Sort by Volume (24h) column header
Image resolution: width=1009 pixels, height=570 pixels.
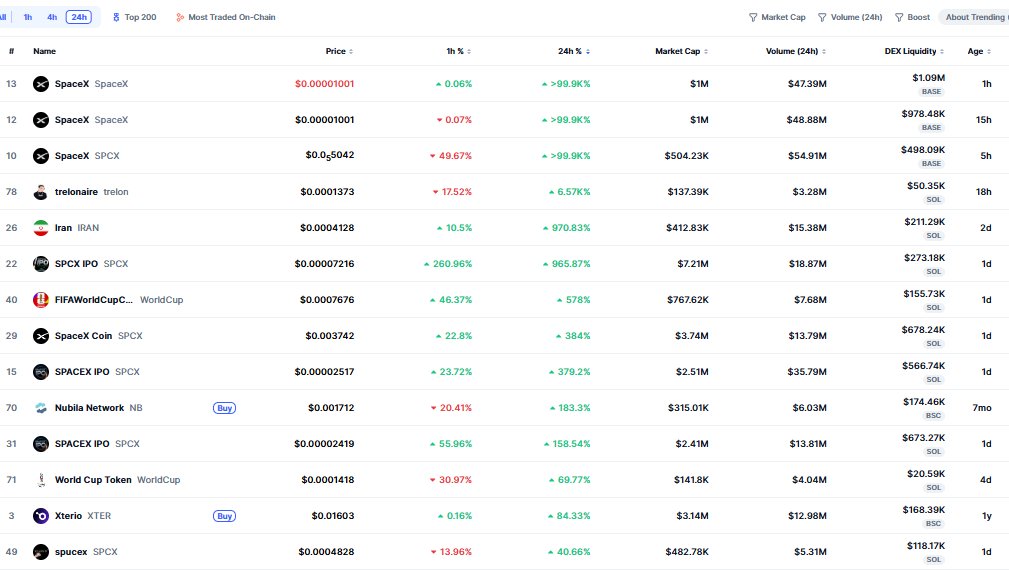796,51
